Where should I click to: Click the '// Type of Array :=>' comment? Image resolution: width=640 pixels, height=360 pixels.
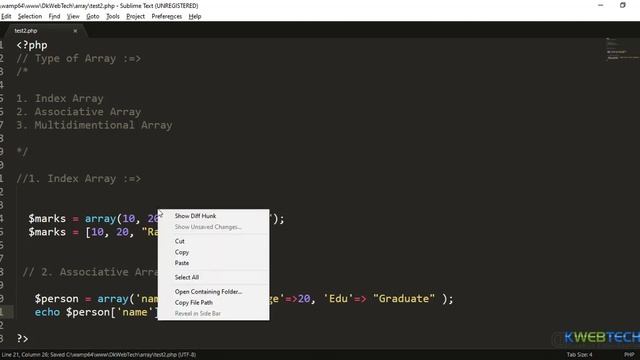click(x=79, y=58)
